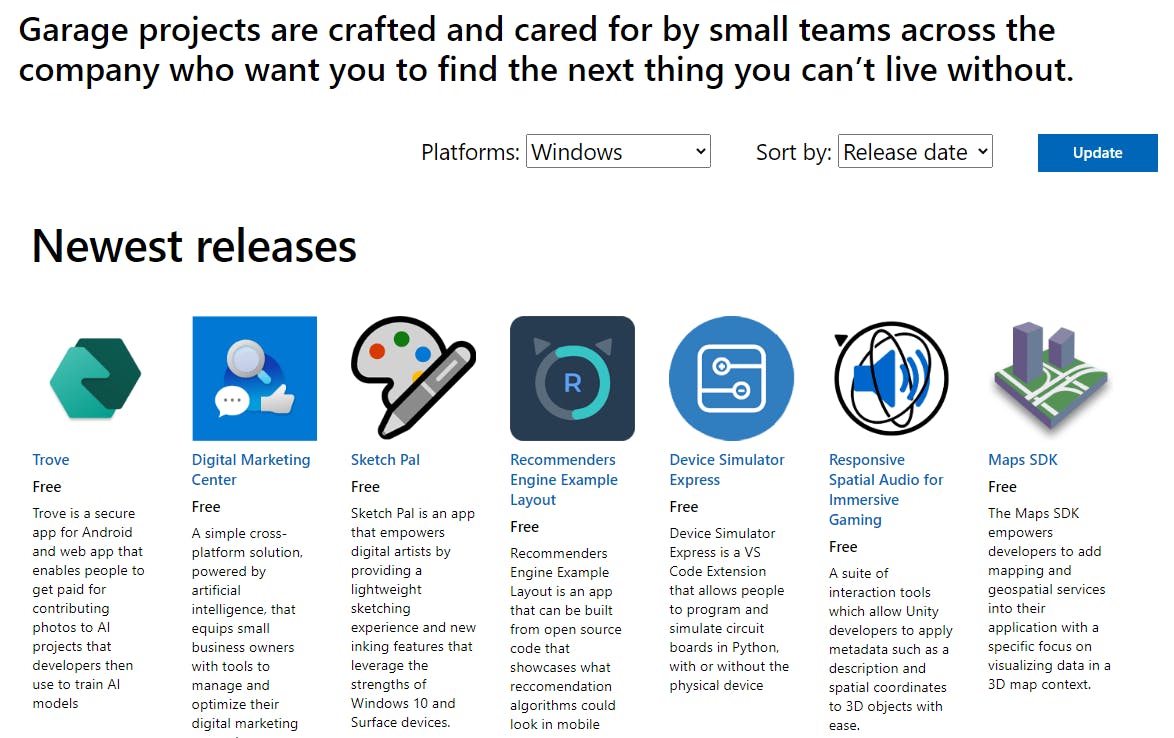Click the Free label under Maps SDK

[x=1003, y=487]
